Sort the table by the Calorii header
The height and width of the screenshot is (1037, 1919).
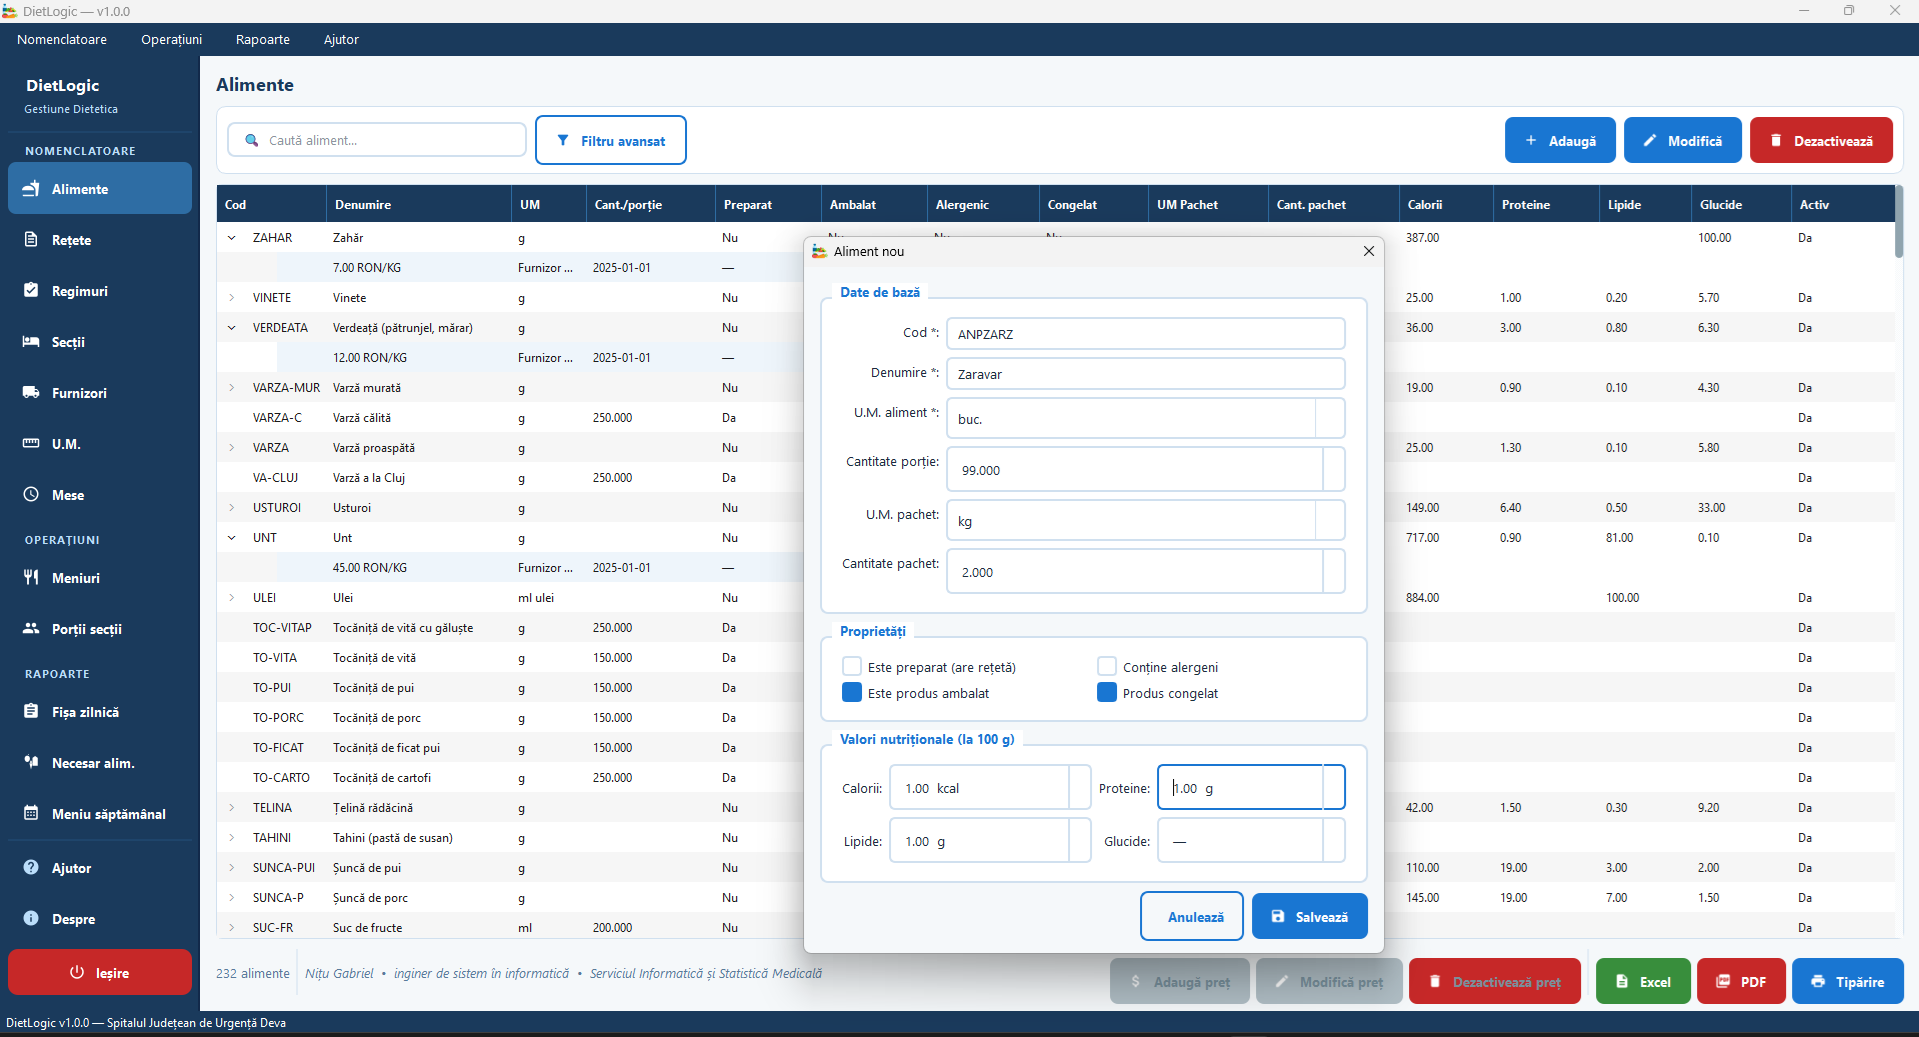(x=1446, y=204)
